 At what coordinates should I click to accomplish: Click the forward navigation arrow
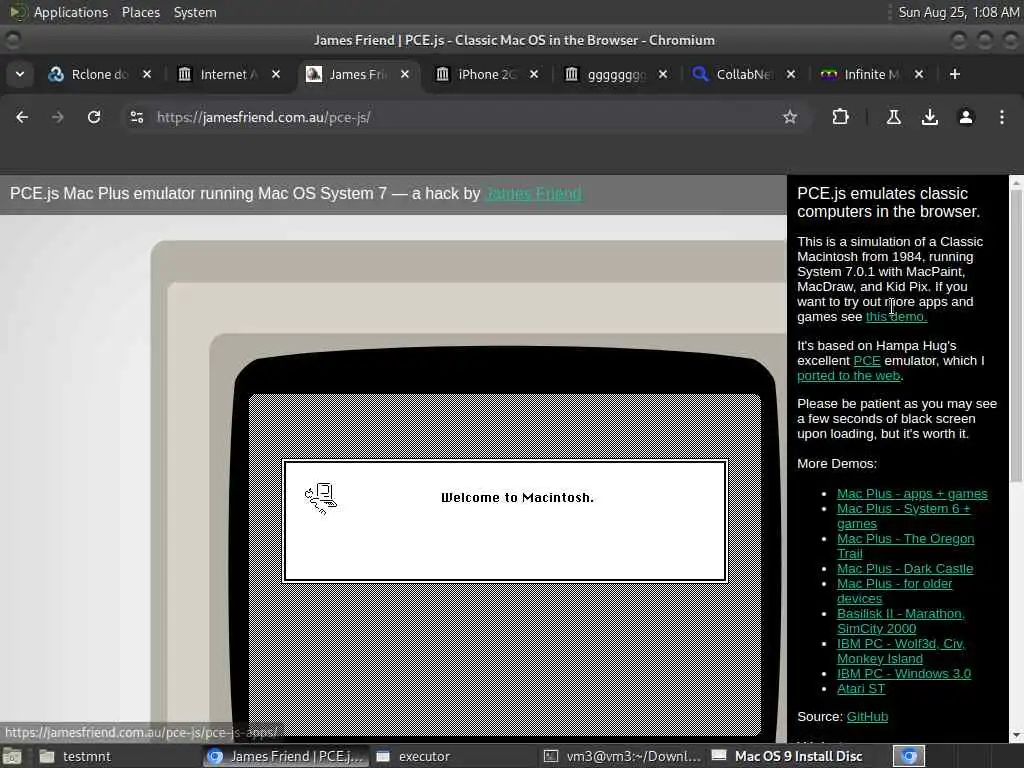point(57,117)
